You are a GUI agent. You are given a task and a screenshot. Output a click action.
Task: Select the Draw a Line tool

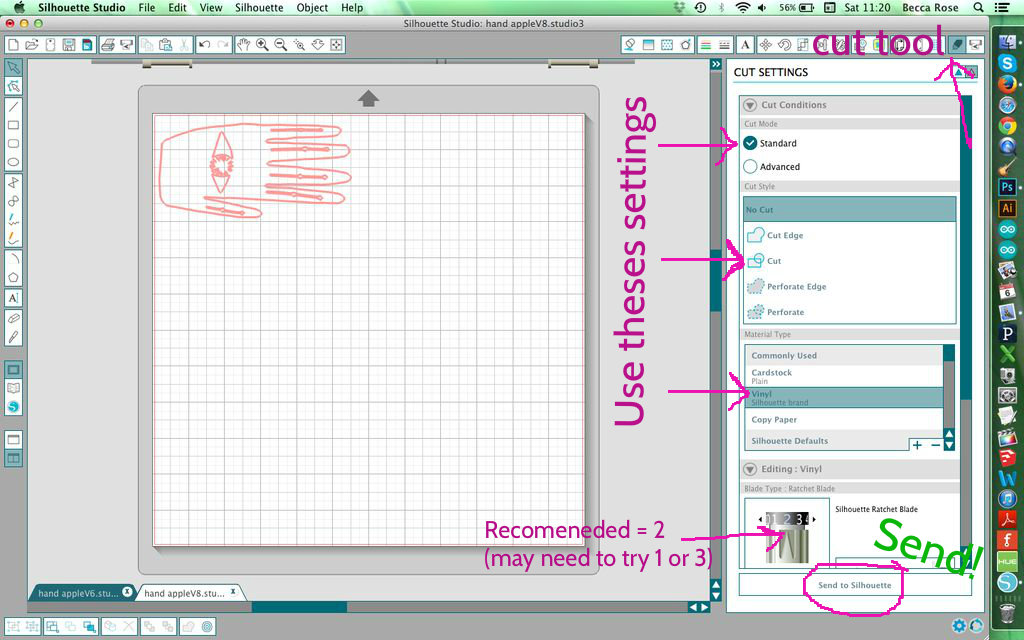13,106
